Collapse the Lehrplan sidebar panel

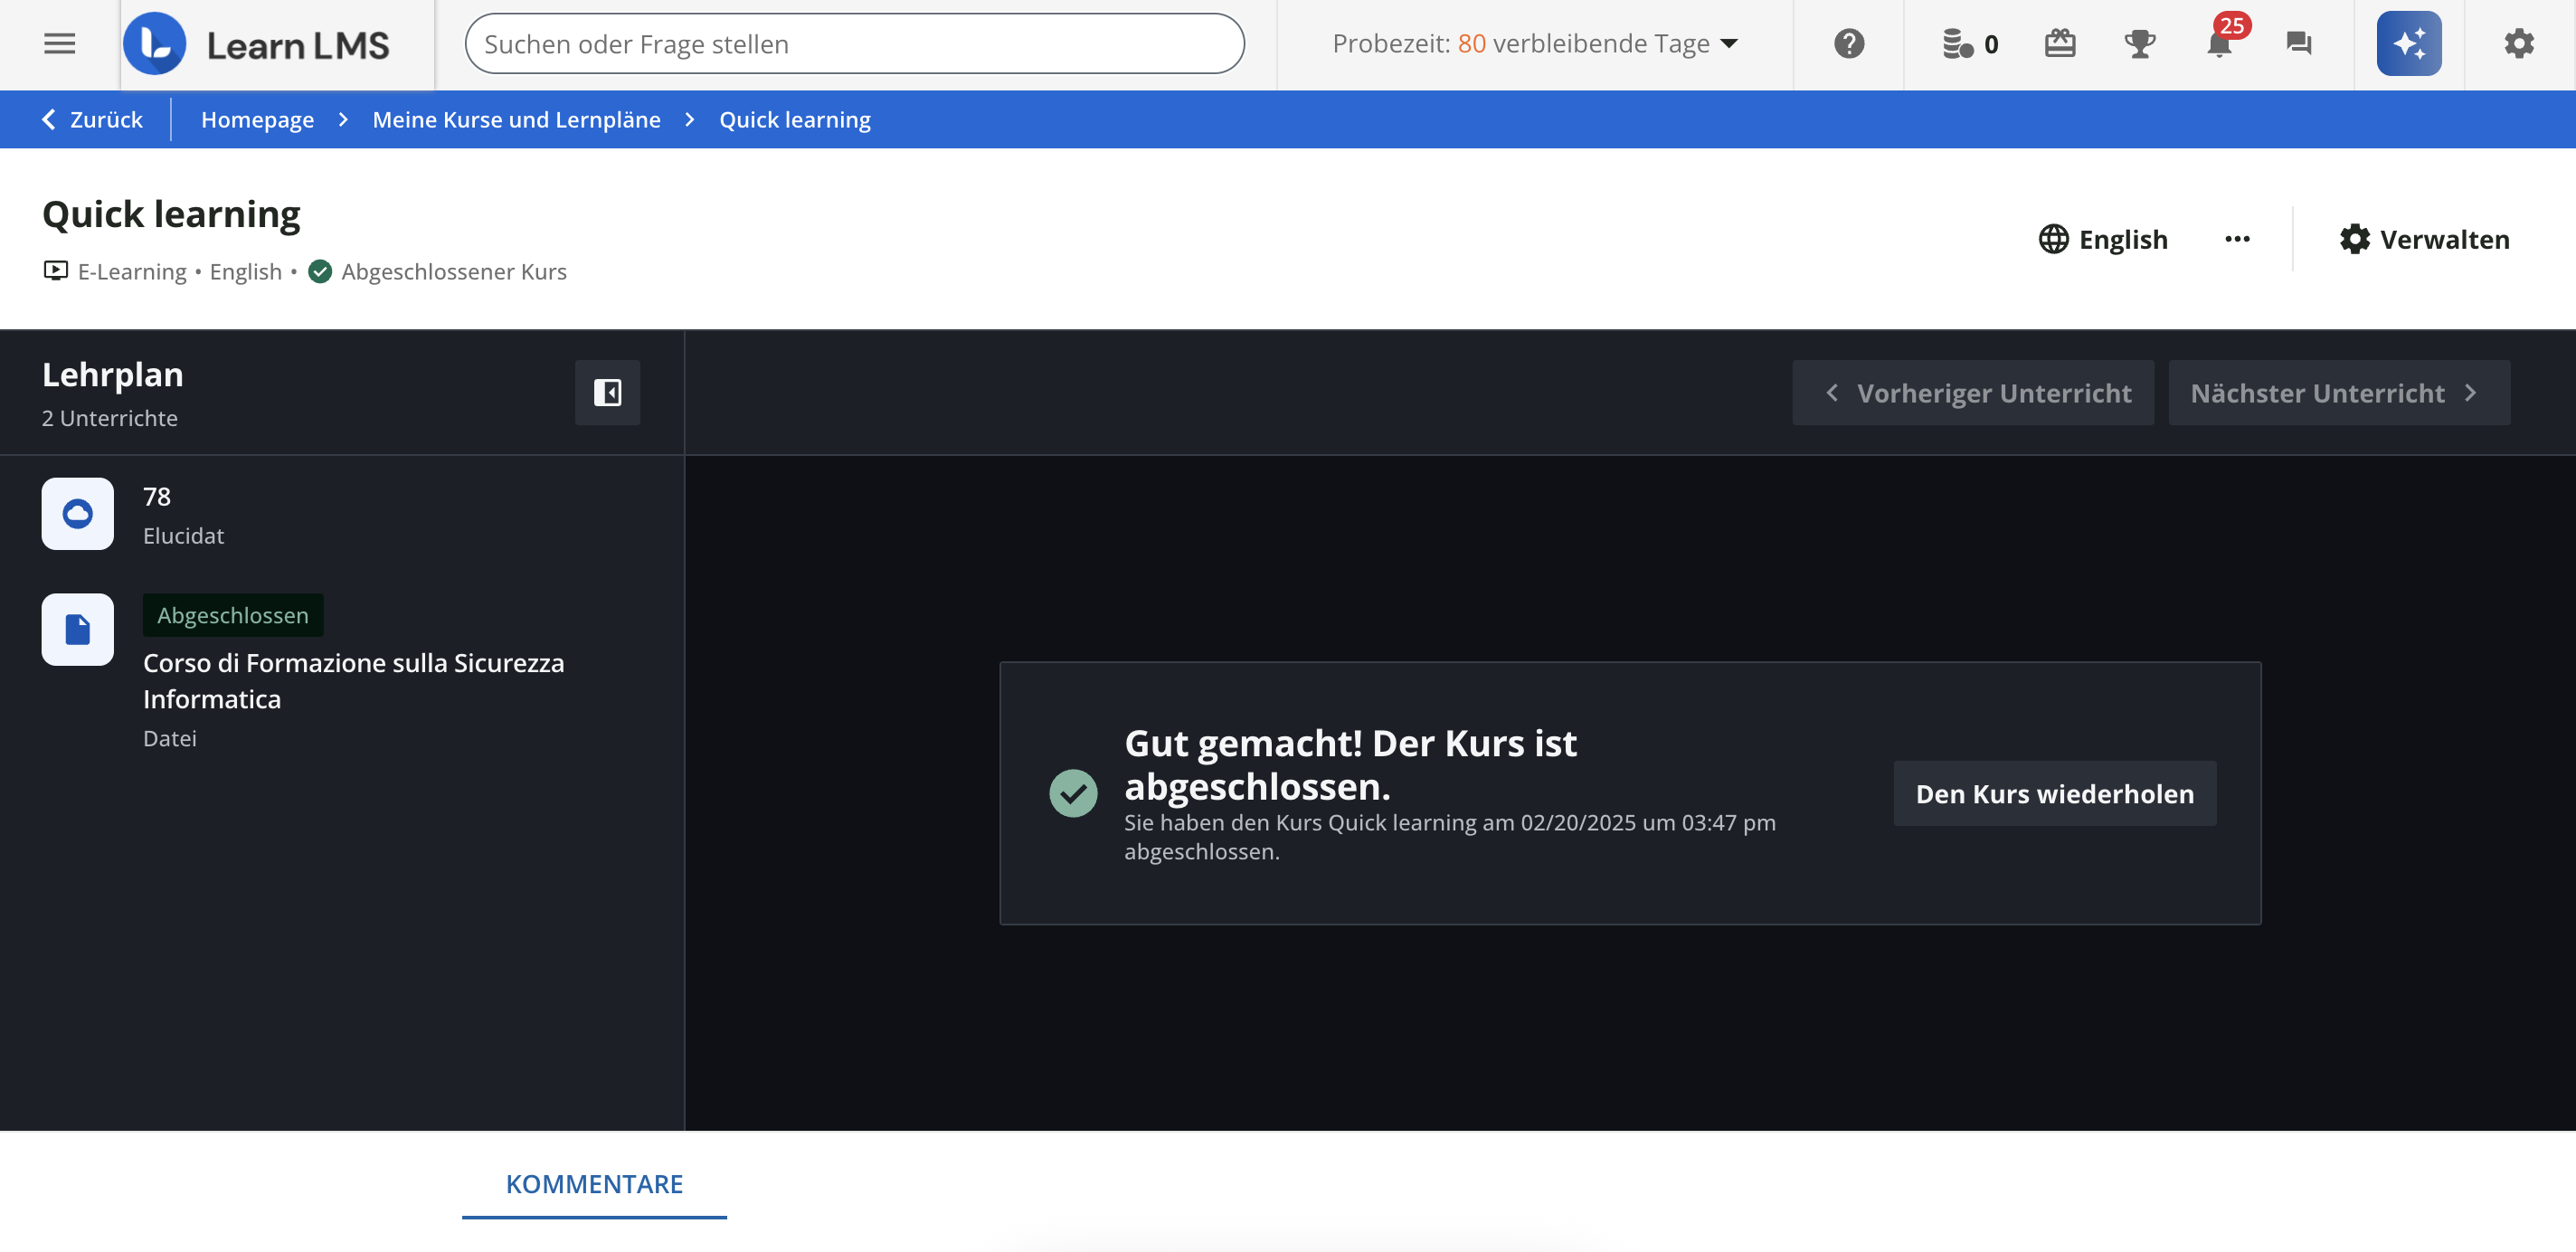pos(607,392)
